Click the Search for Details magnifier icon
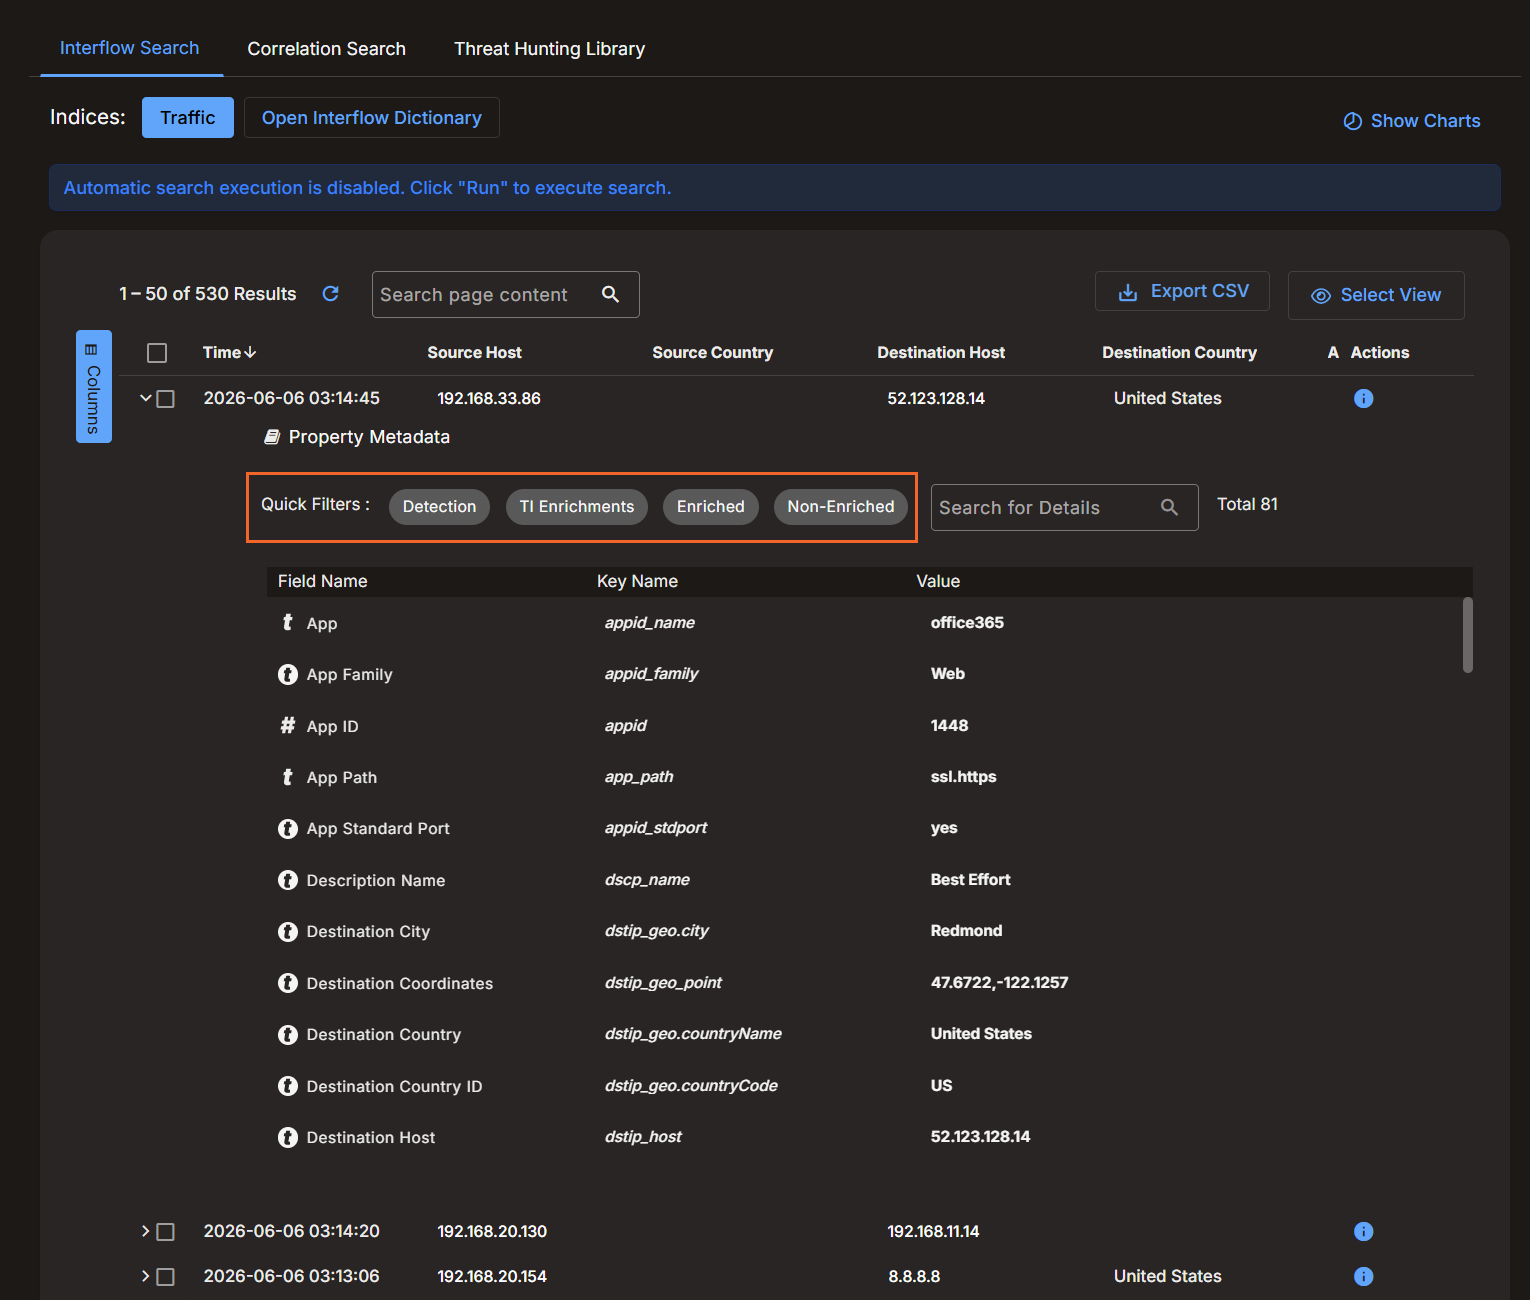This screenshot has height=1300, width=1530. (x=1169, y=507)
